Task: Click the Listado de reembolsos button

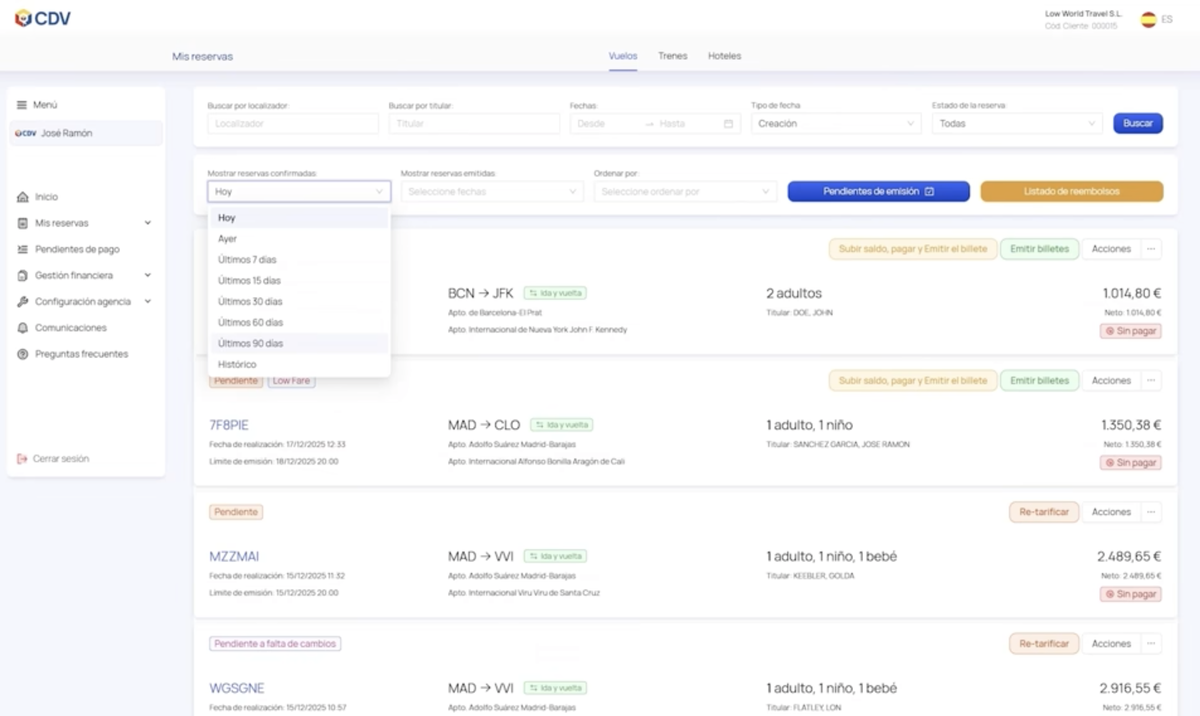Action: [1071, 192]
